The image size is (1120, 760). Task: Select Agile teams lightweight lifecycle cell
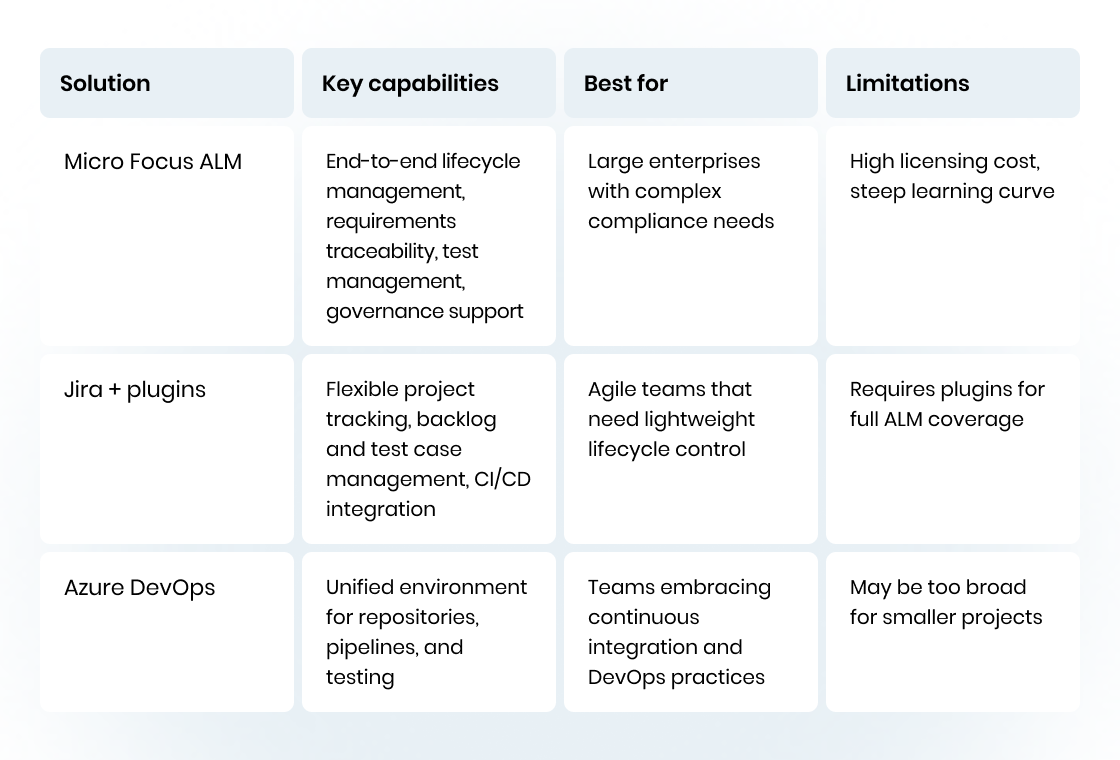tap(691, 449)
